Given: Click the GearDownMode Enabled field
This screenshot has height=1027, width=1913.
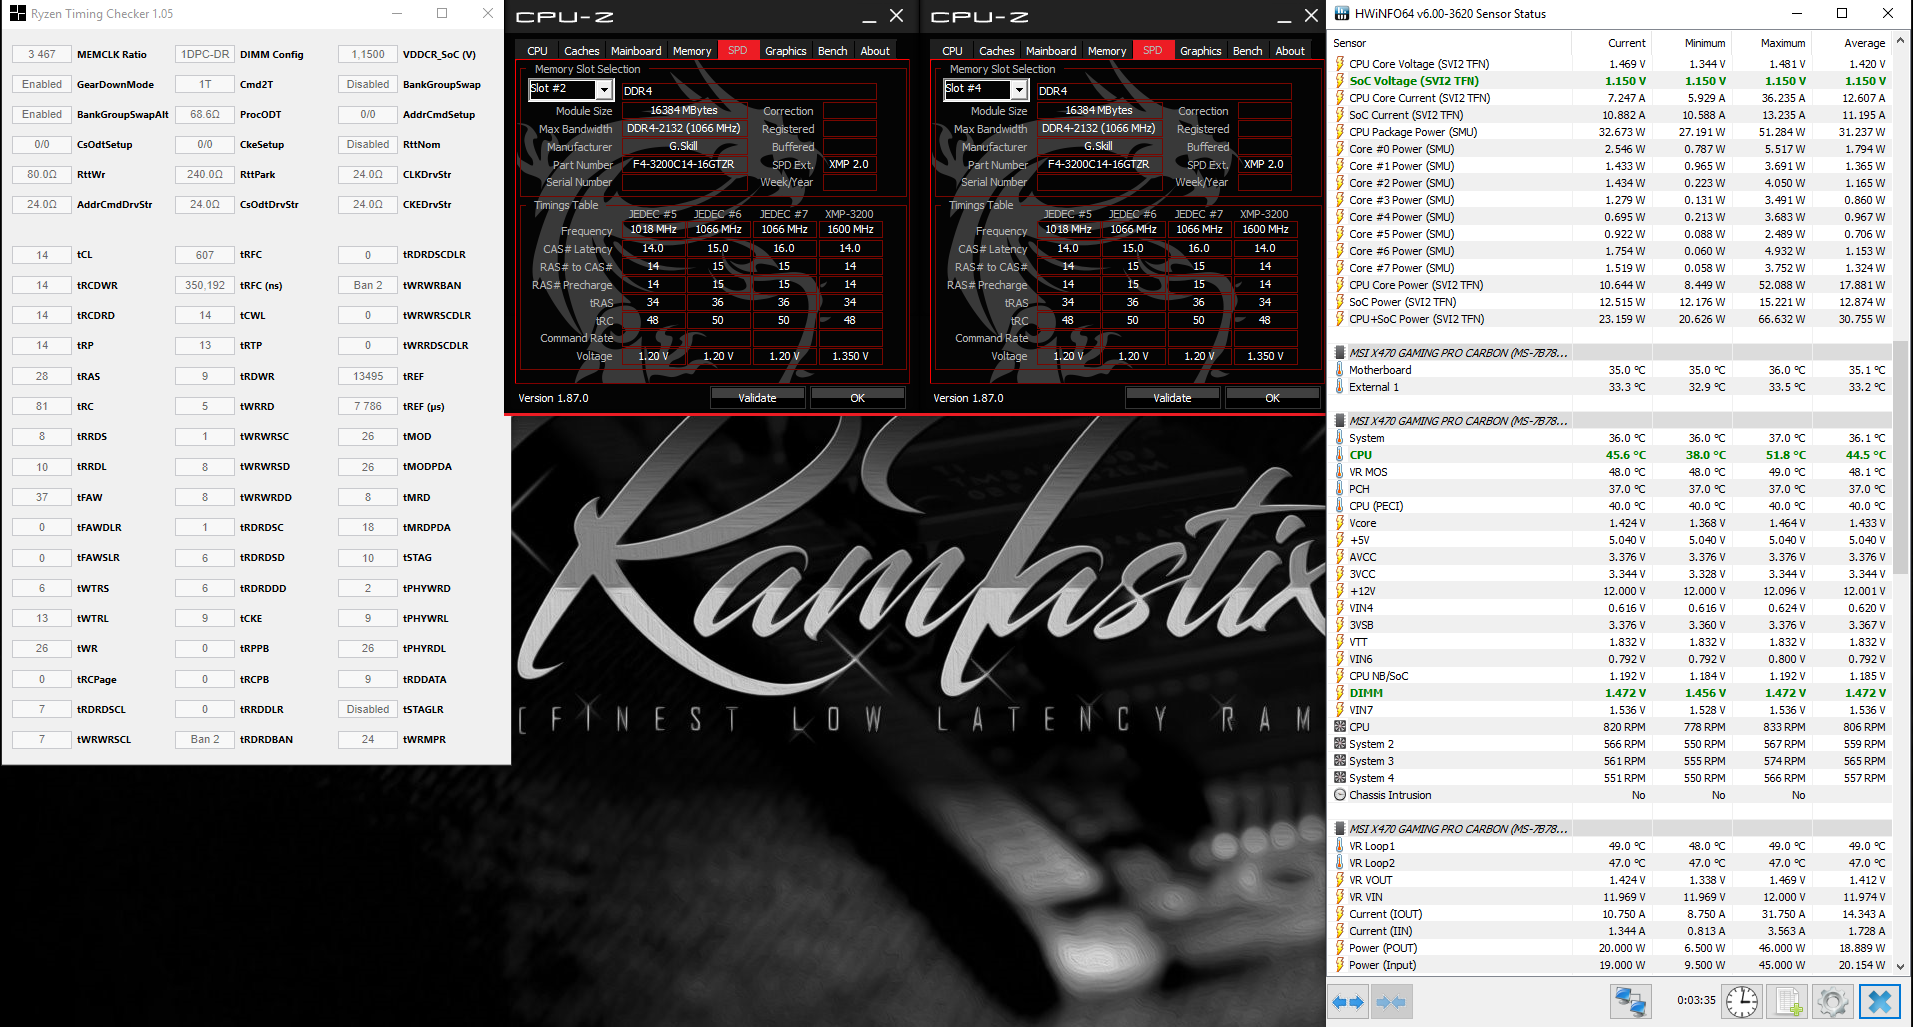Looking at the screenshot, I should point(42,85).
